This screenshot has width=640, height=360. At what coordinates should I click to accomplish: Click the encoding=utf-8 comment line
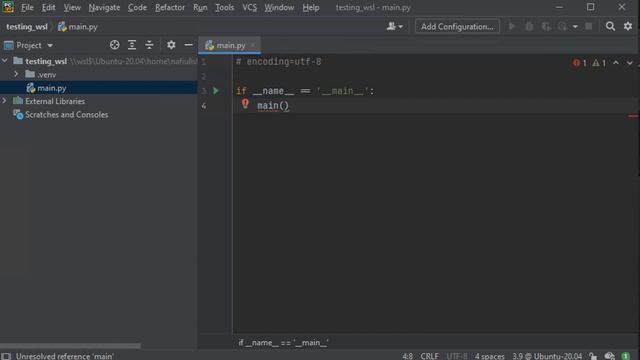(278, 62)
